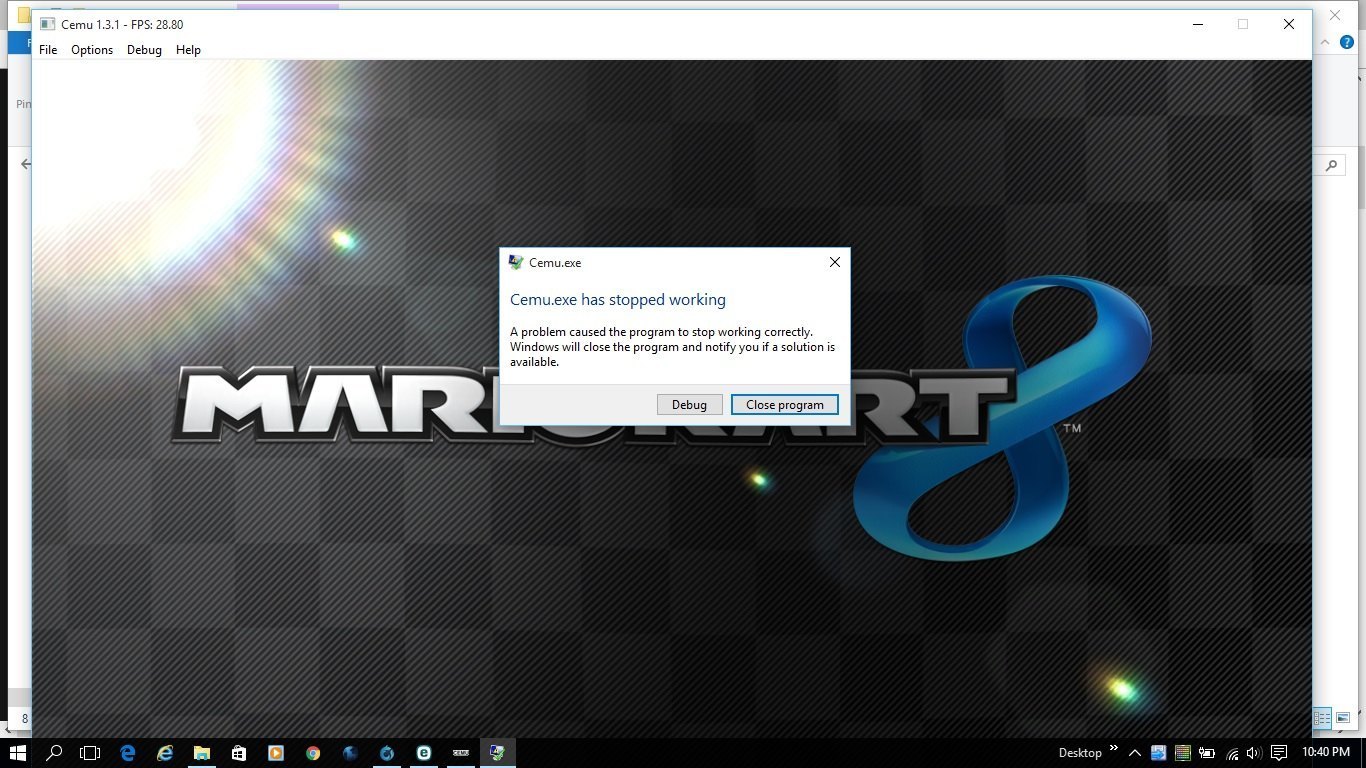The height and width of the screenshot is (768, 1366).
Task: Open the Windows Start menu
Action: pos(18,753)
